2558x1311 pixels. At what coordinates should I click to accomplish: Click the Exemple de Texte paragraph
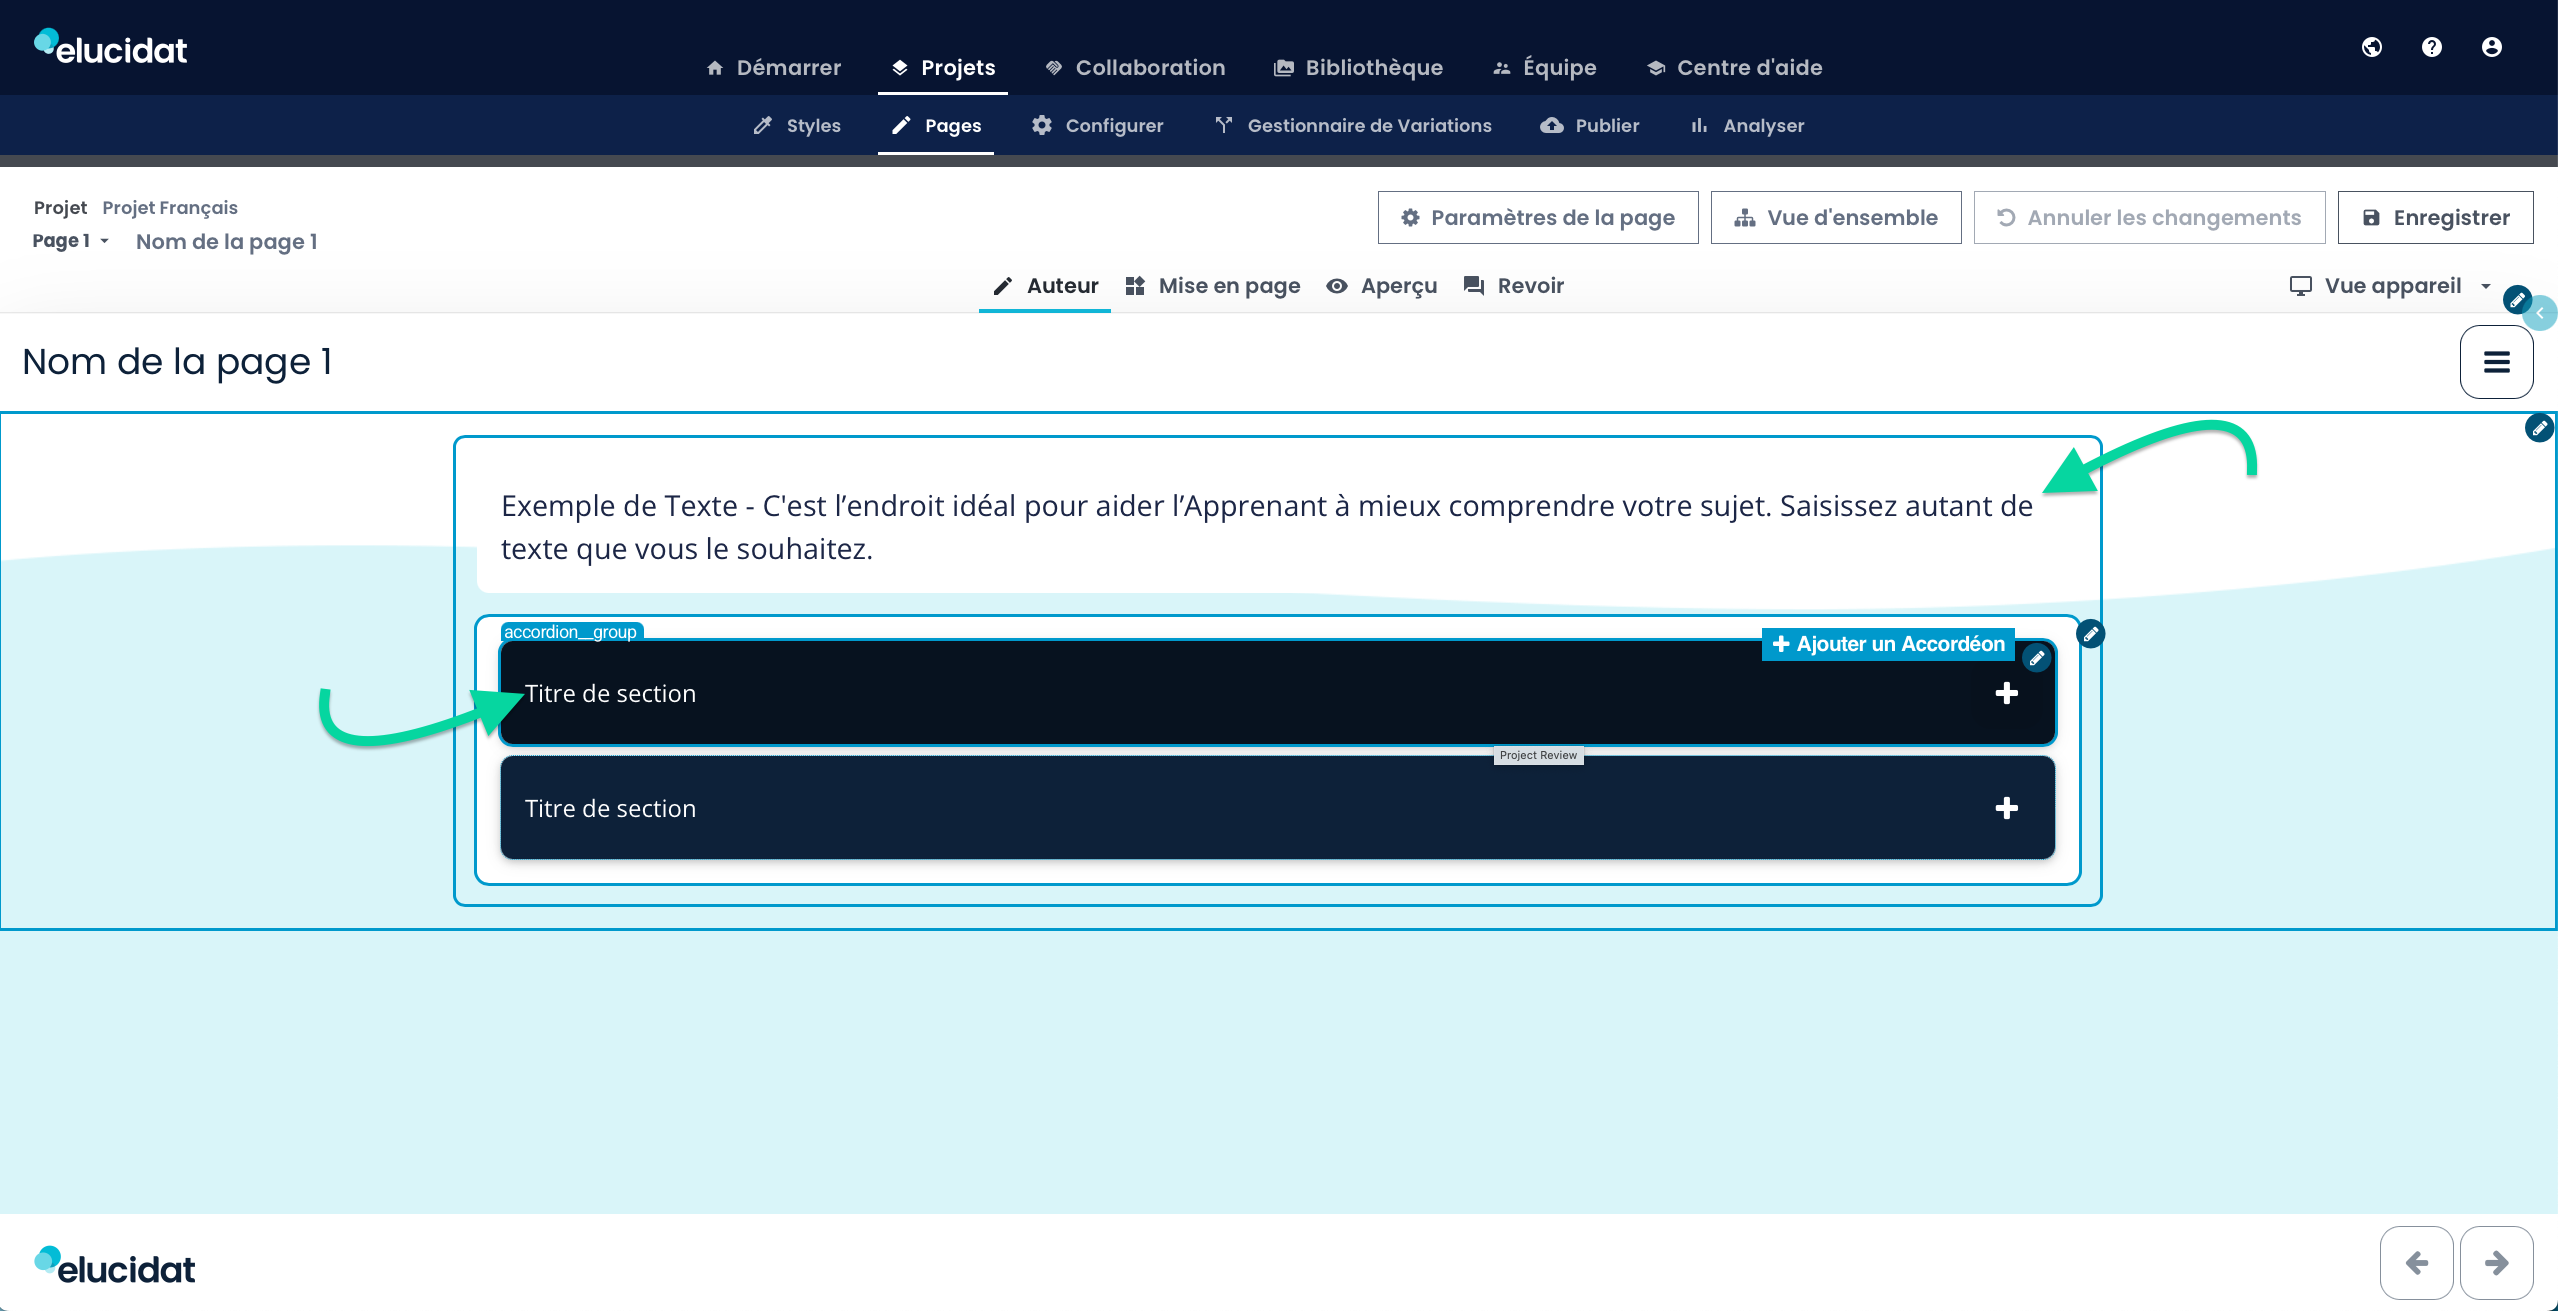click(x=1267, y=527)
